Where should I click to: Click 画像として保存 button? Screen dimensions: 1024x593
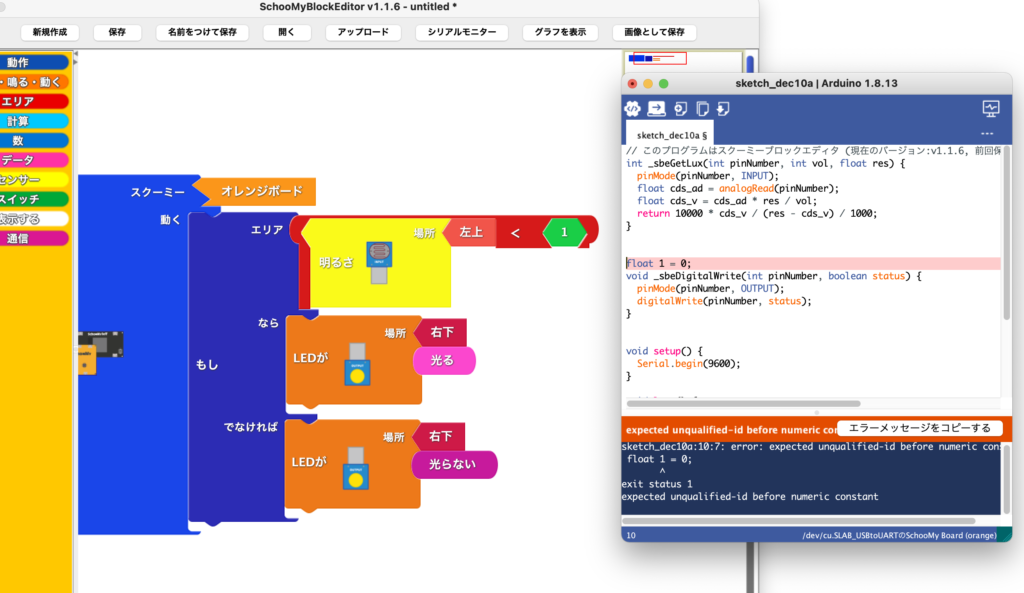(x=654, y=32)
